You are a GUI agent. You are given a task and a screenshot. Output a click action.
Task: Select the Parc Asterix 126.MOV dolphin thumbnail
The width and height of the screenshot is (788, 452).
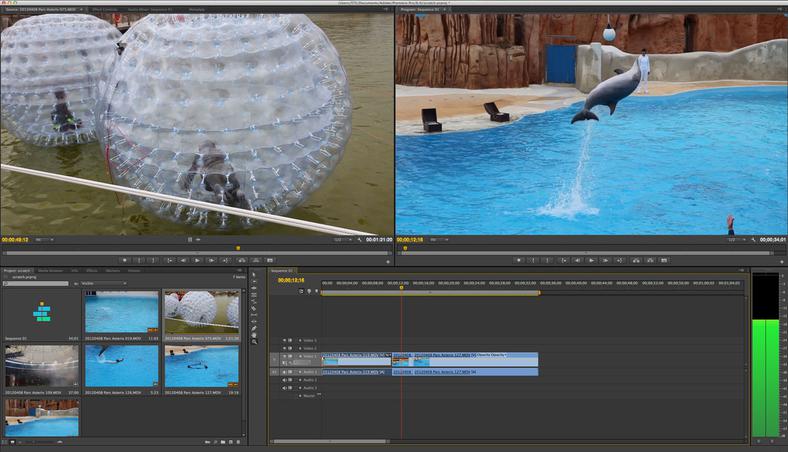coord(122,365)
